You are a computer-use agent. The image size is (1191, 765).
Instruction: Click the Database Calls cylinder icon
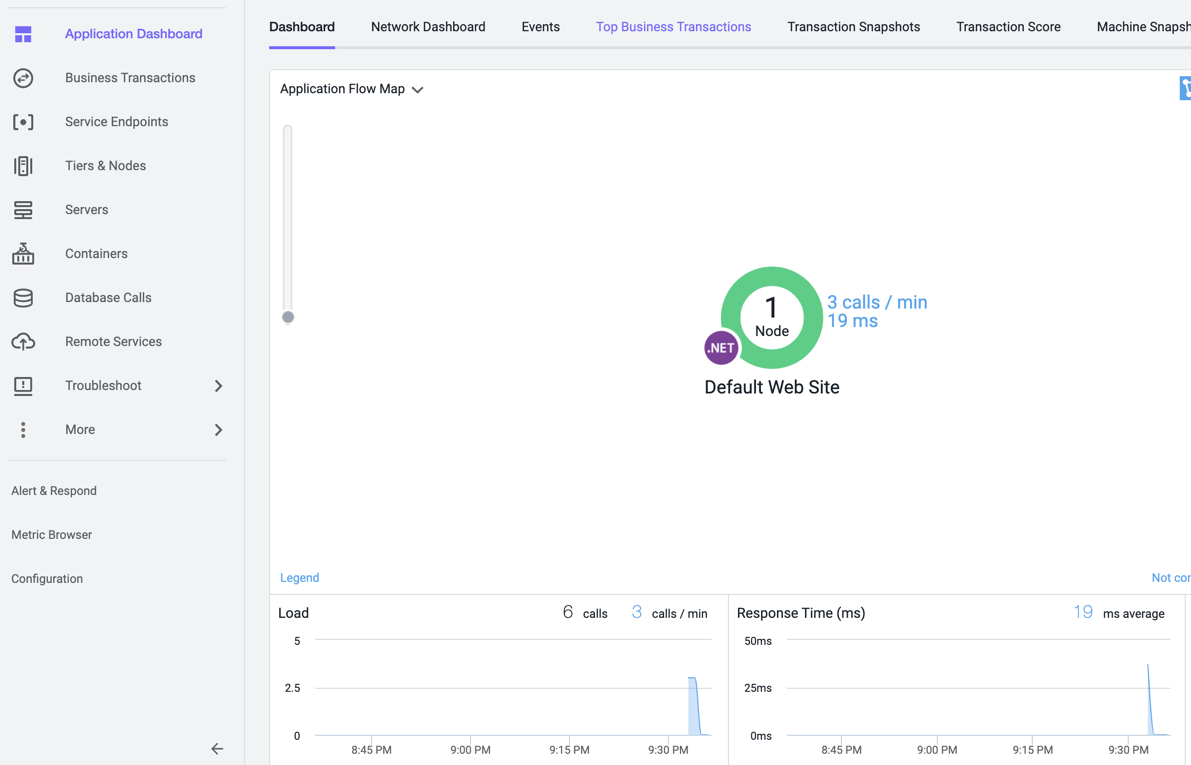pos(23,298)
